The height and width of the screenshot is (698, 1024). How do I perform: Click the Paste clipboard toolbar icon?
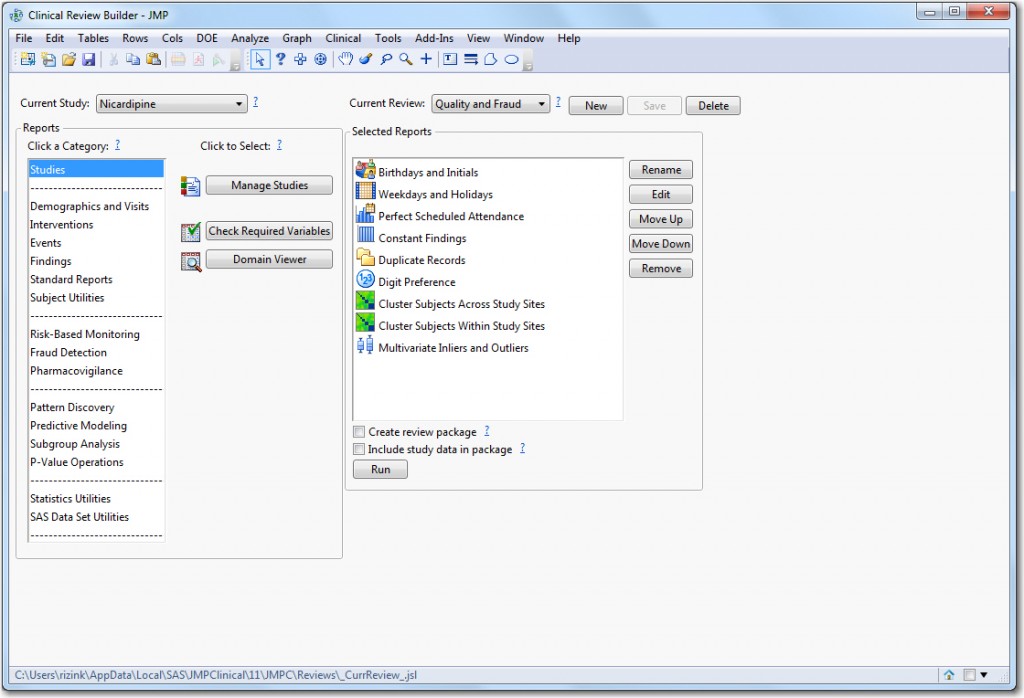point(153,59)
